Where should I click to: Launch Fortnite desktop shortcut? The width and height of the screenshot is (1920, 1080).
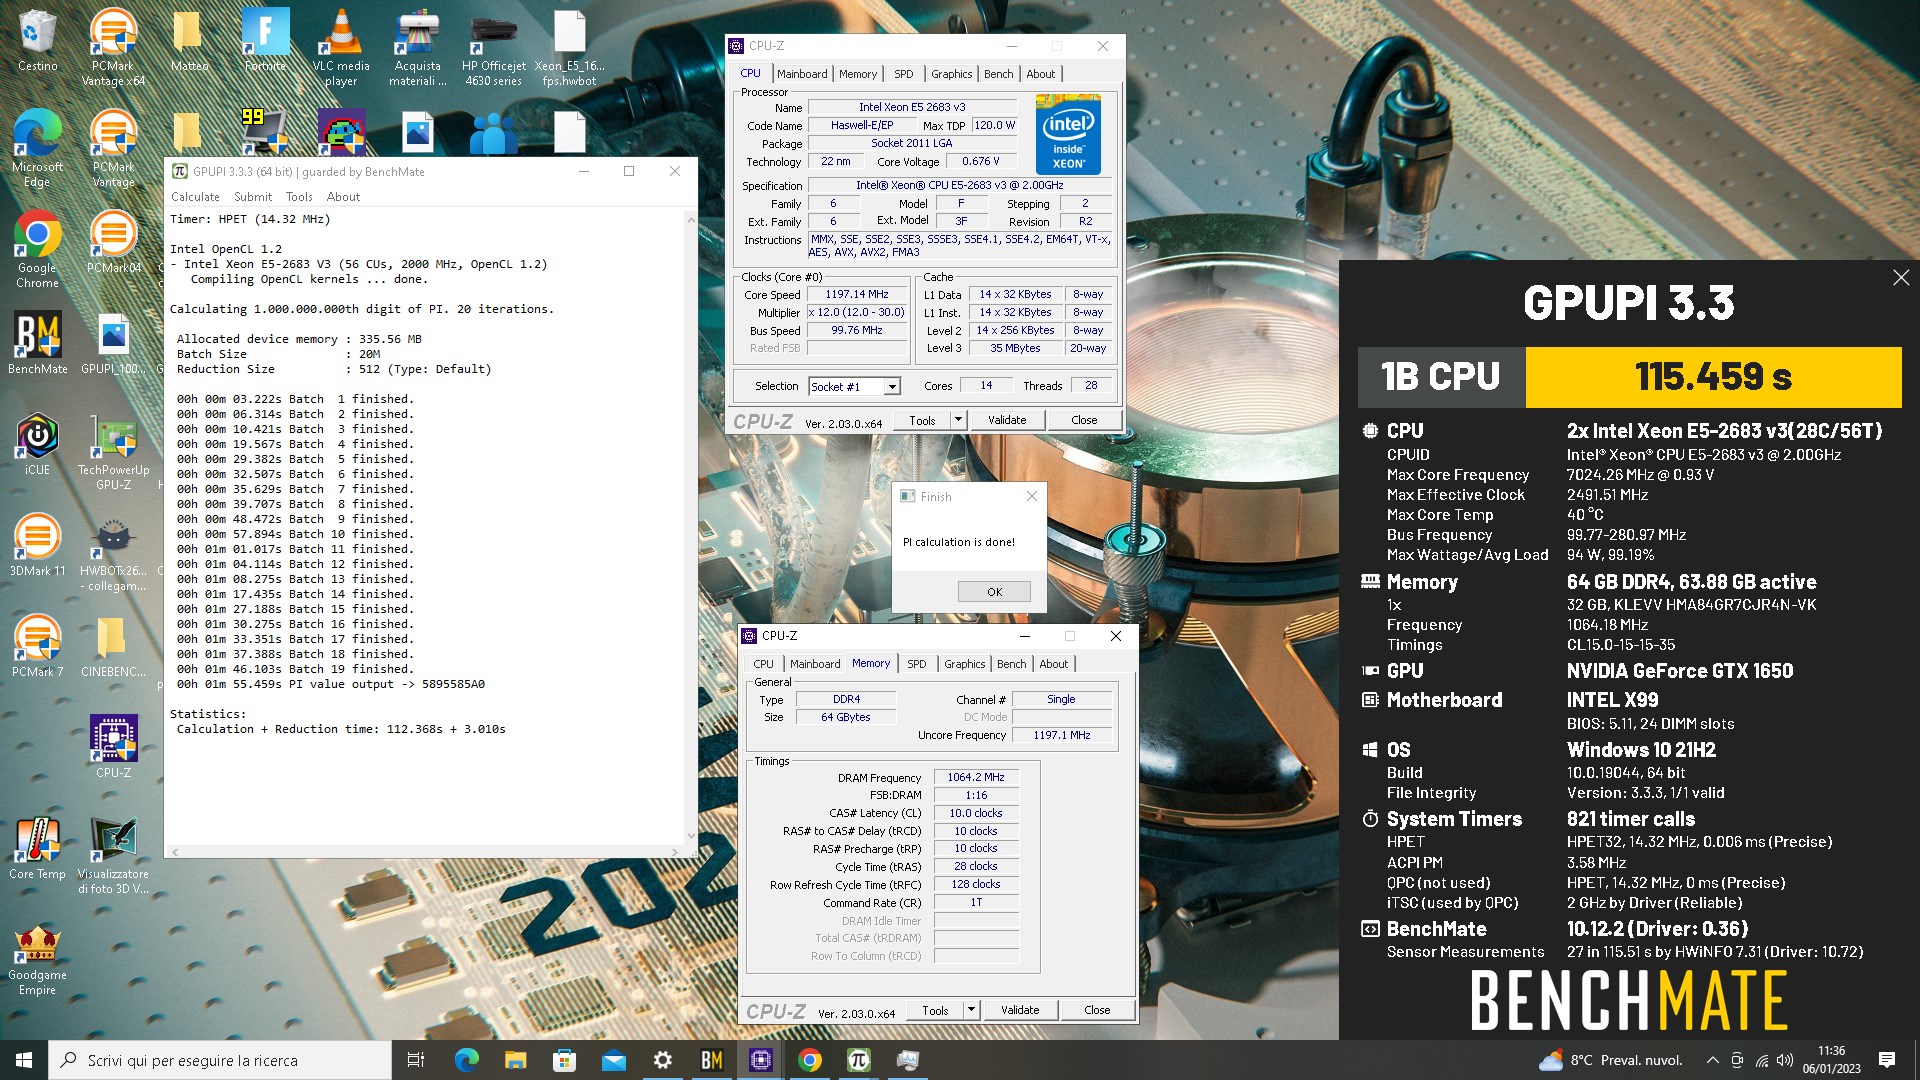(x=266, y=42)
